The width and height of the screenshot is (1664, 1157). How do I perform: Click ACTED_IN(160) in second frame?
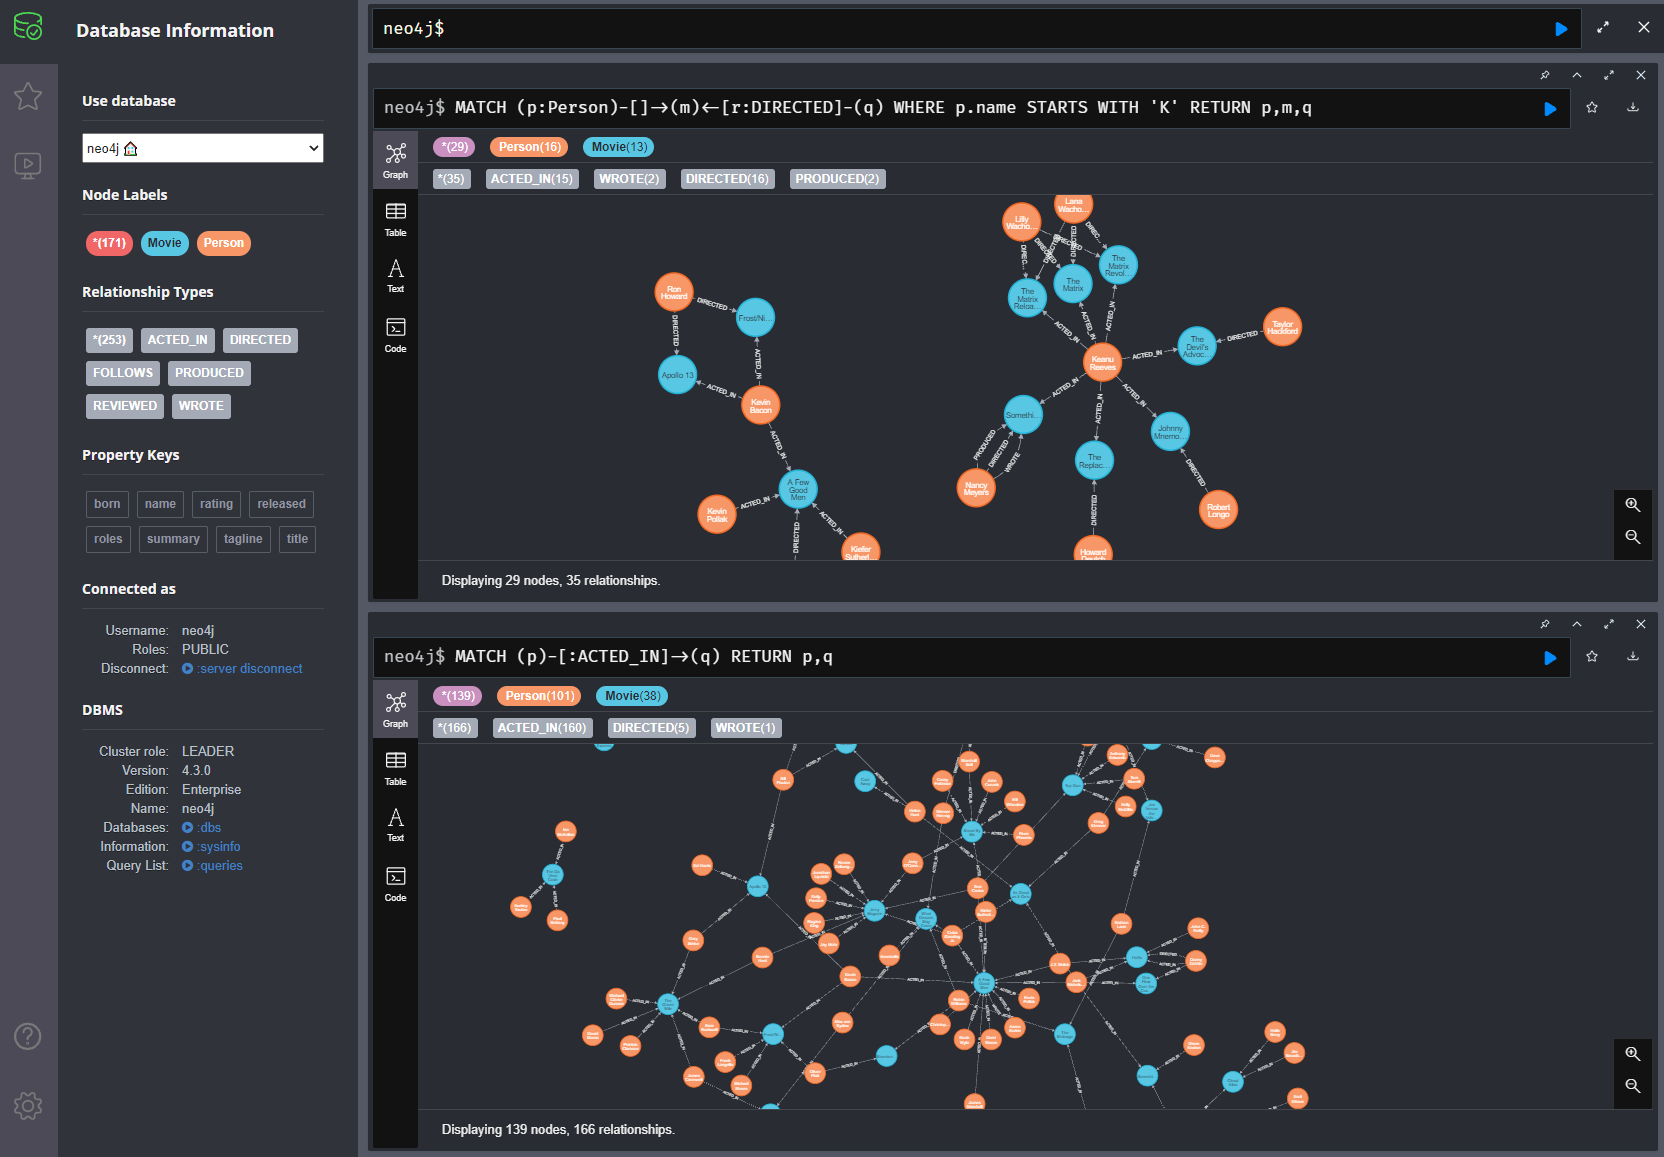[542, 728]
